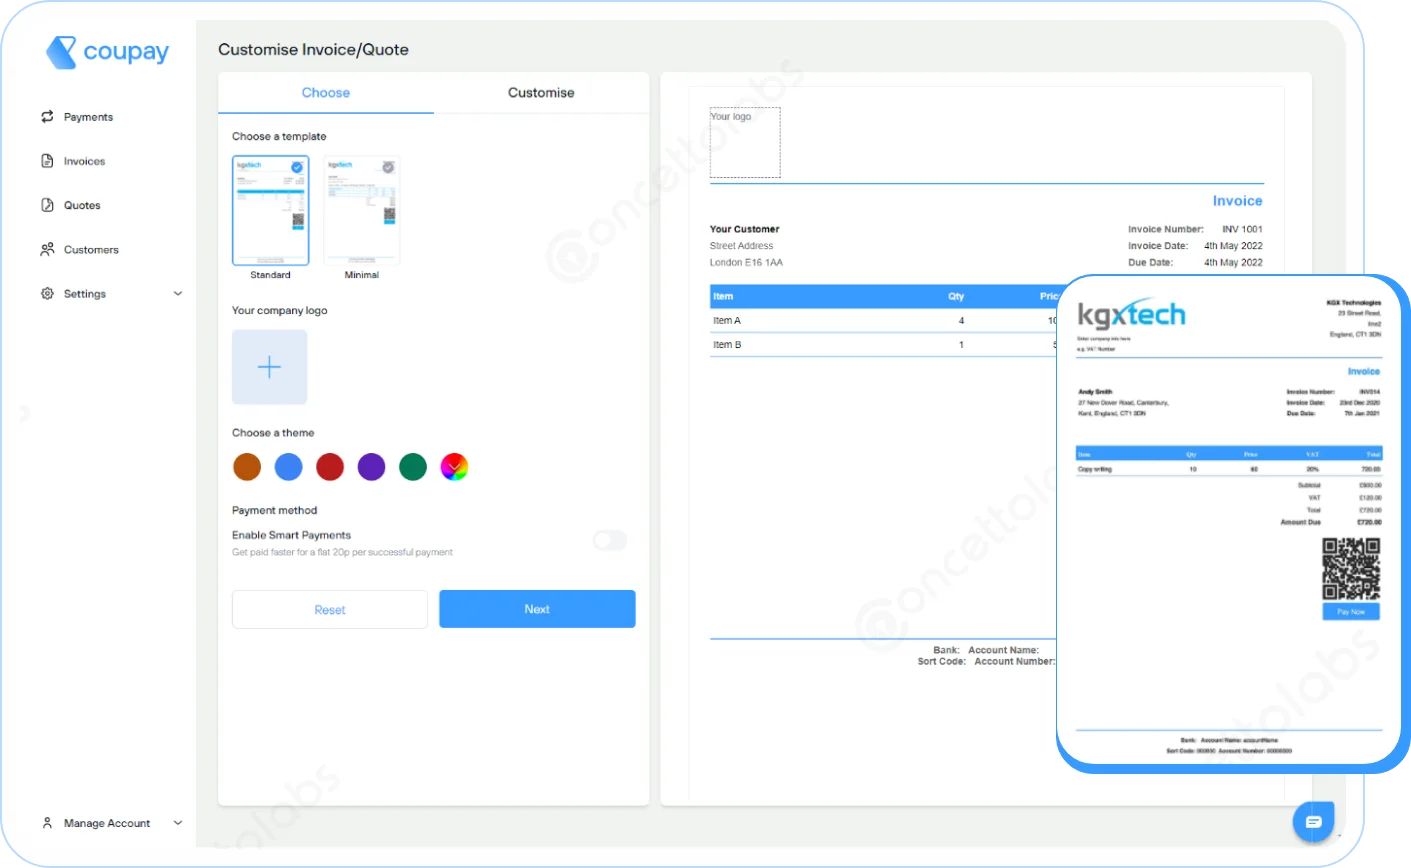Click the Coupay logo
This screenshot has width=1411, height=868.
[x=106, y=51]
